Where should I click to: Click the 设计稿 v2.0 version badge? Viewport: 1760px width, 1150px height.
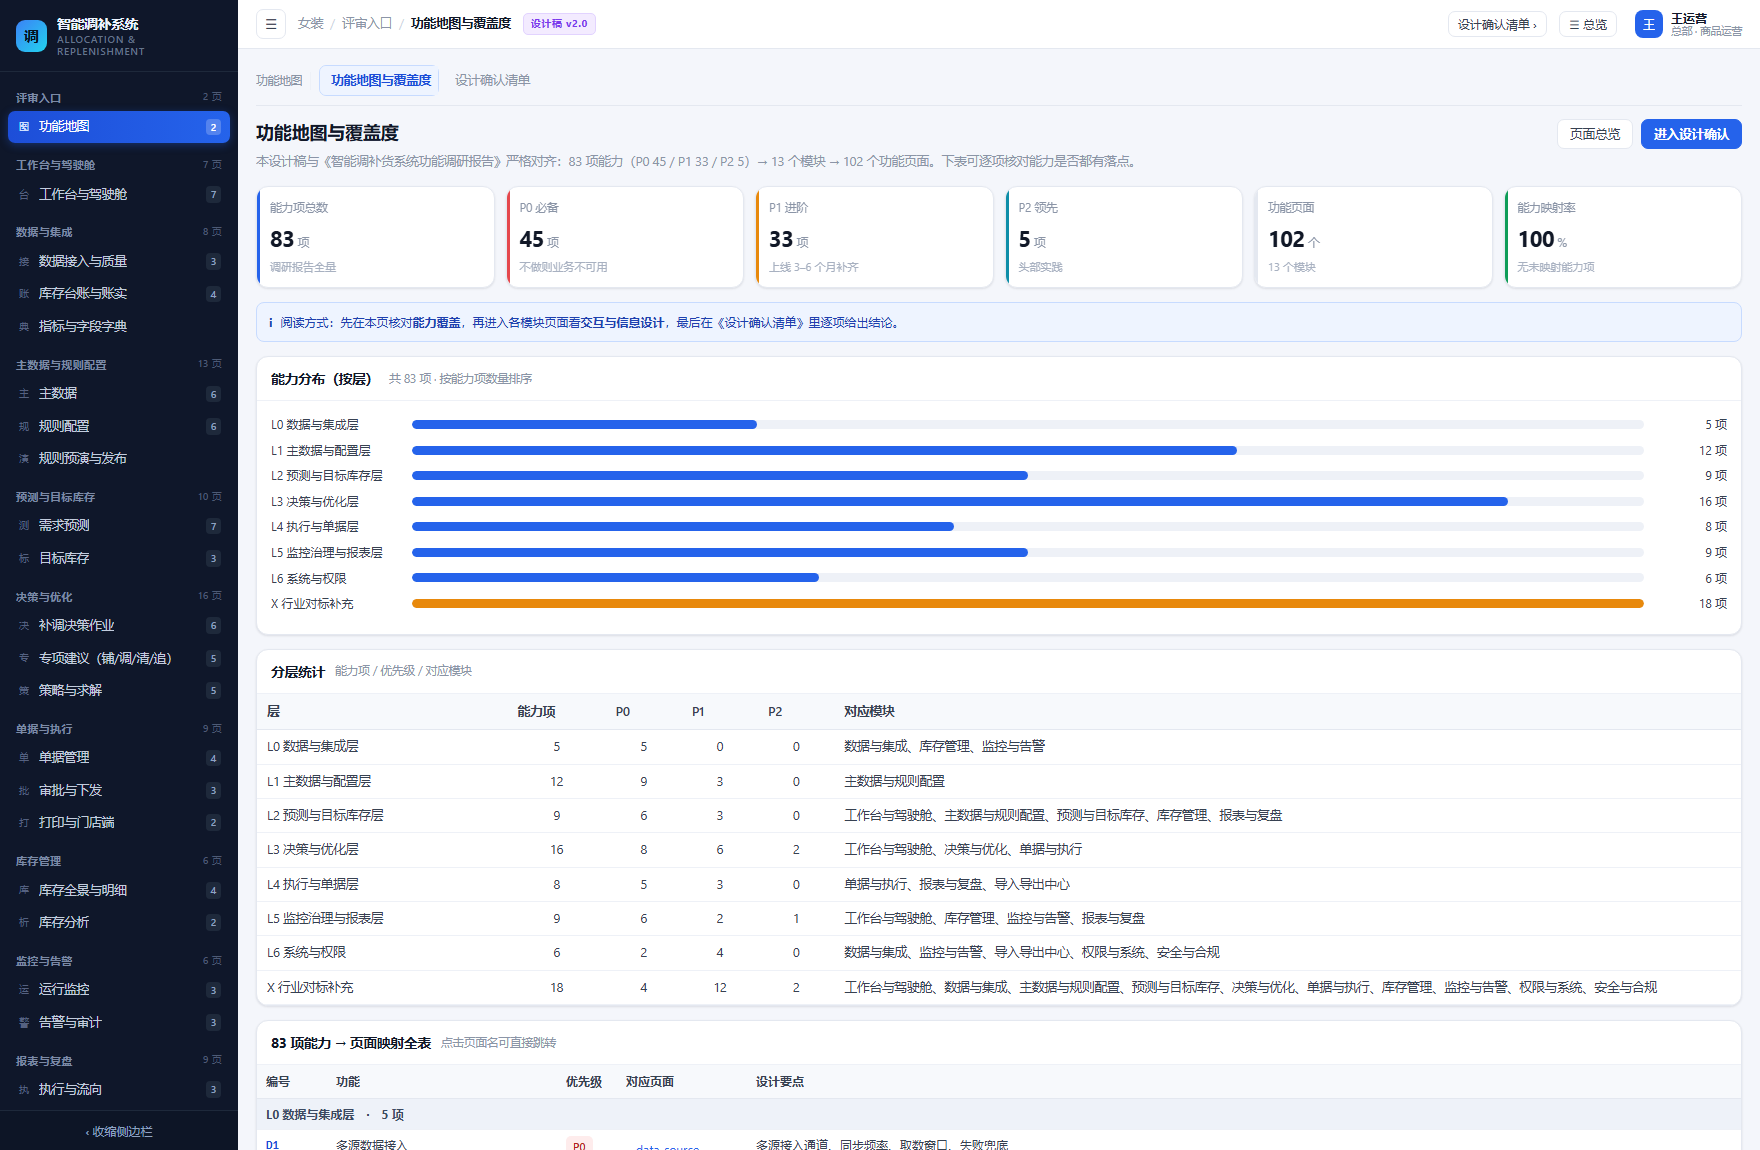point(559,24)
